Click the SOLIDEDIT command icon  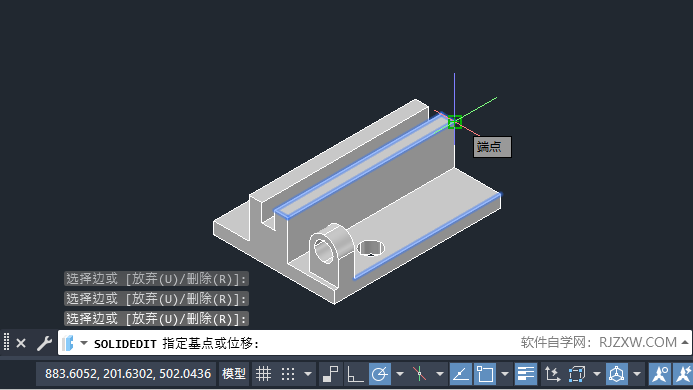click(x=68, y=343)
